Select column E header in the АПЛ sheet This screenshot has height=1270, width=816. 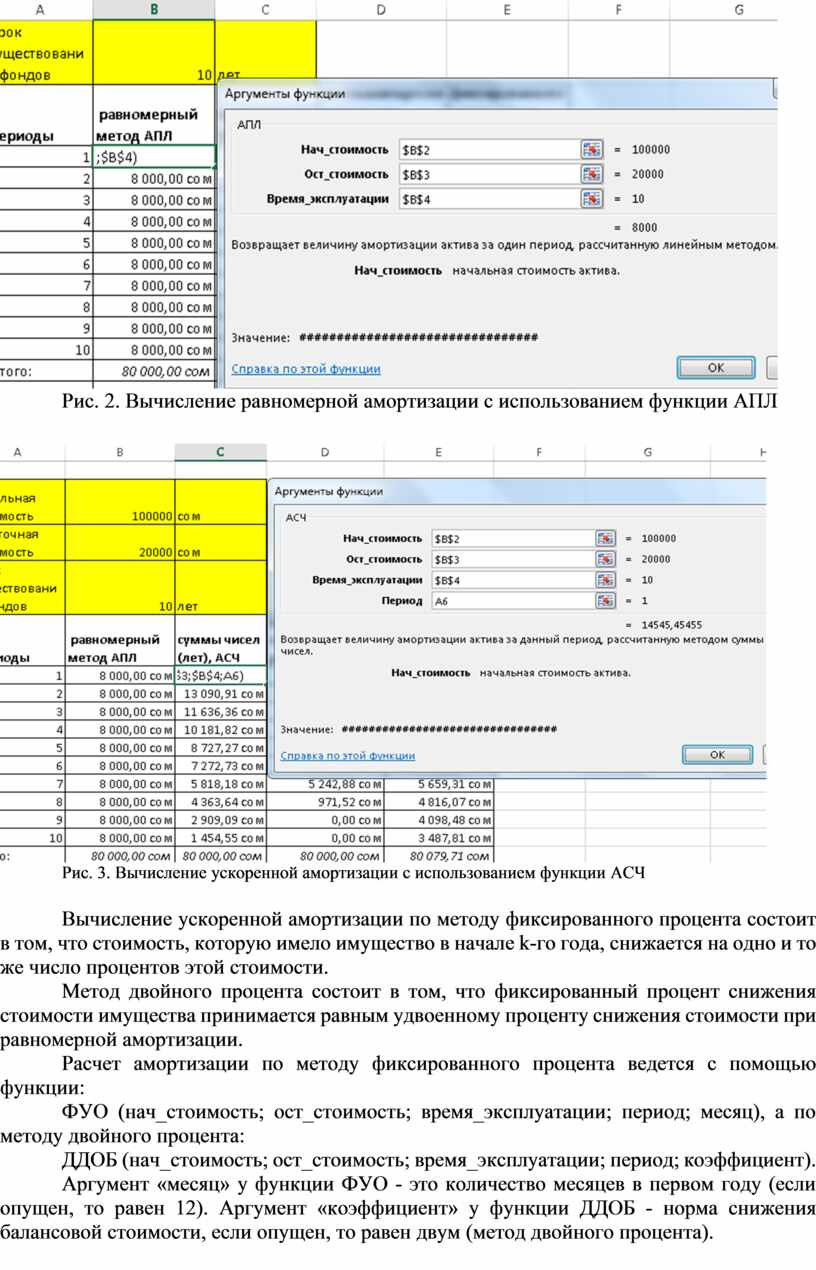[506, 9]
